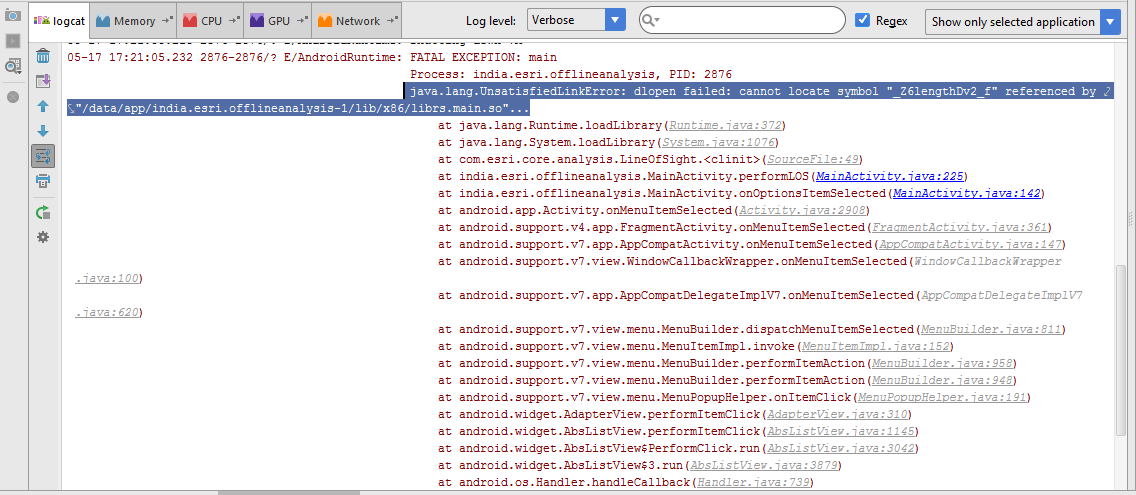Image resolution: width=1136 pixels, height=495 pixels.
Task: Click the FATAL EXCEPTION: main log line
Action: tap(483, 57)
